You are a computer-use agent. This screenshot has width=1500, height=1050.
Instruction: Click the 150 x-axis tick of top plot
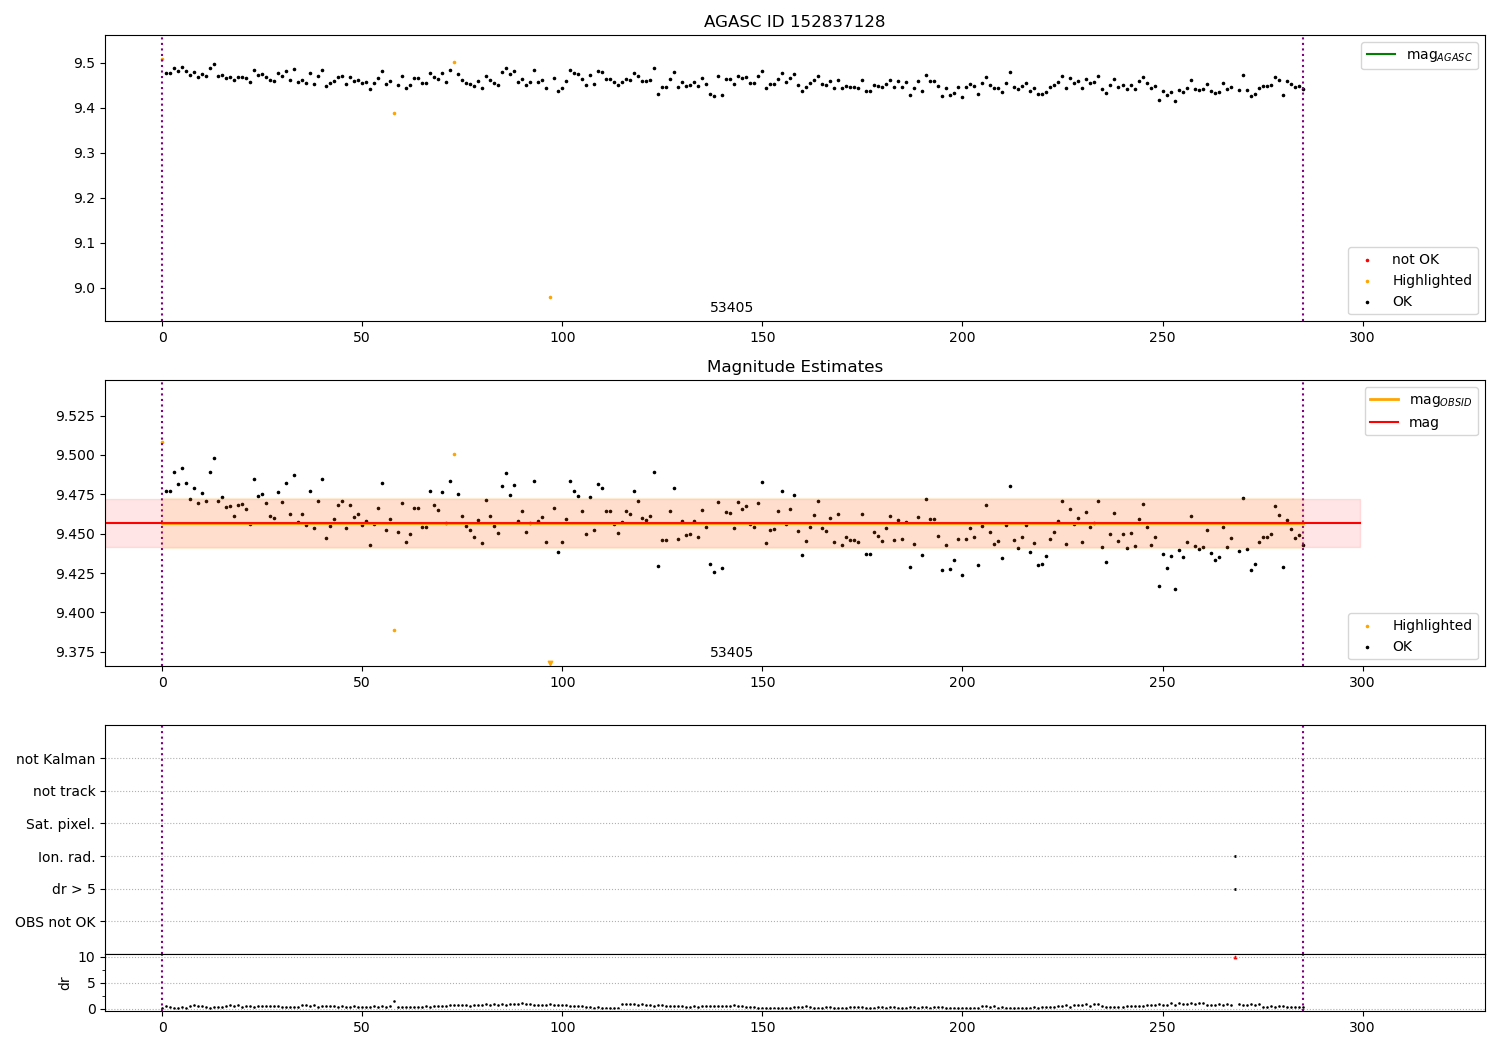(x=762, y=338)
